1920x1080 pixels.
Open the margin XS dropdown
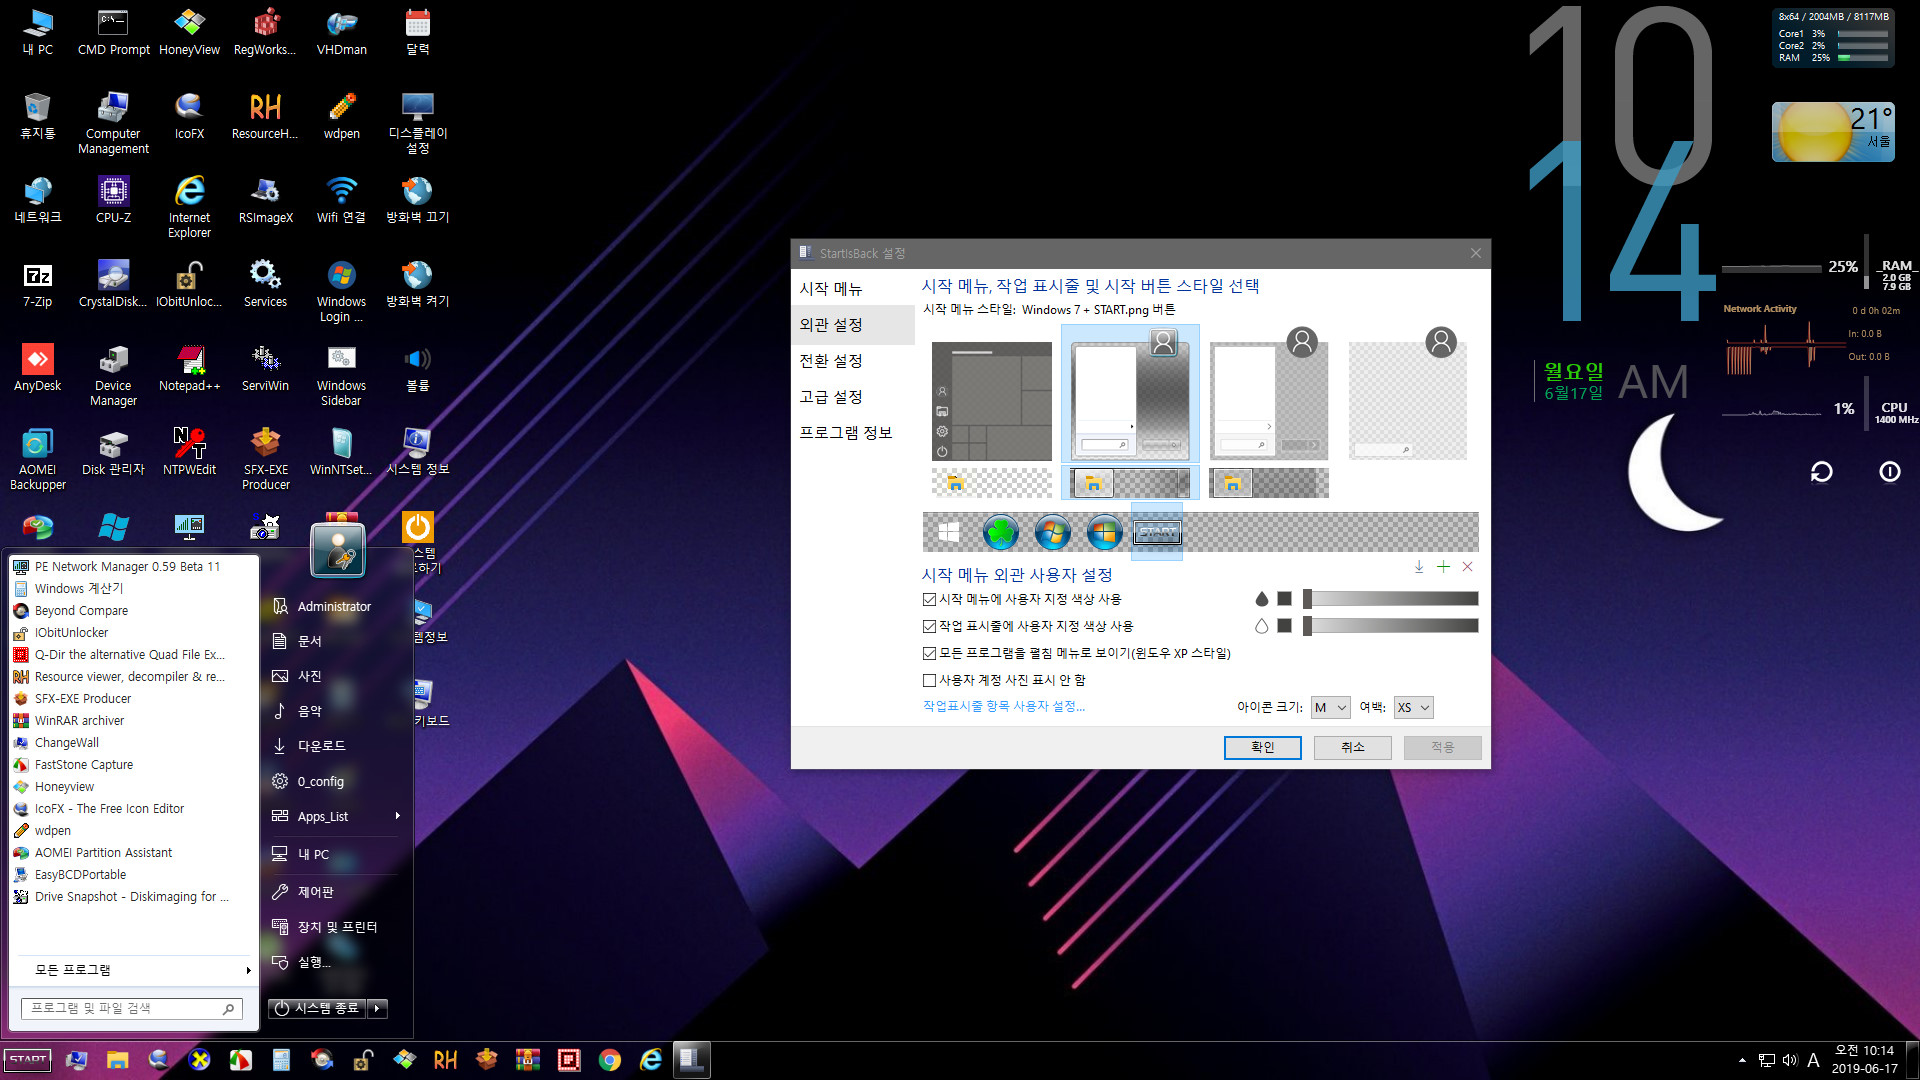[1413, 707]
